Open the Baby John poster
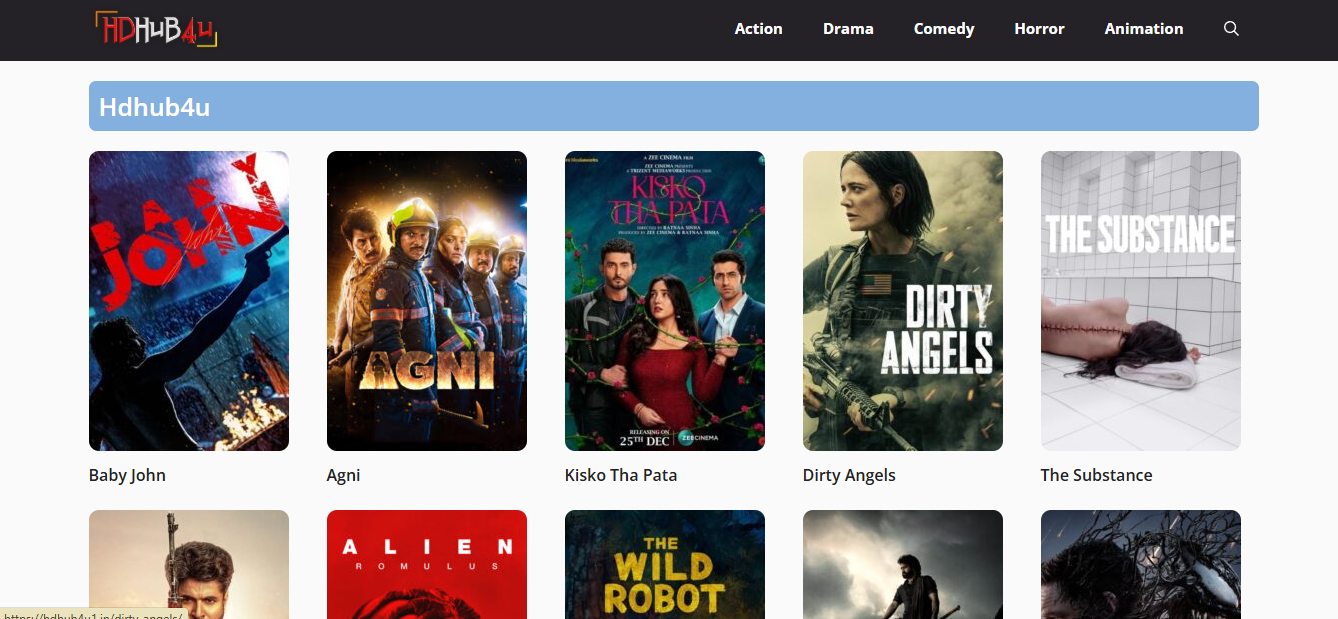Viewport: 1338px width, 619px height. (189, 301)
